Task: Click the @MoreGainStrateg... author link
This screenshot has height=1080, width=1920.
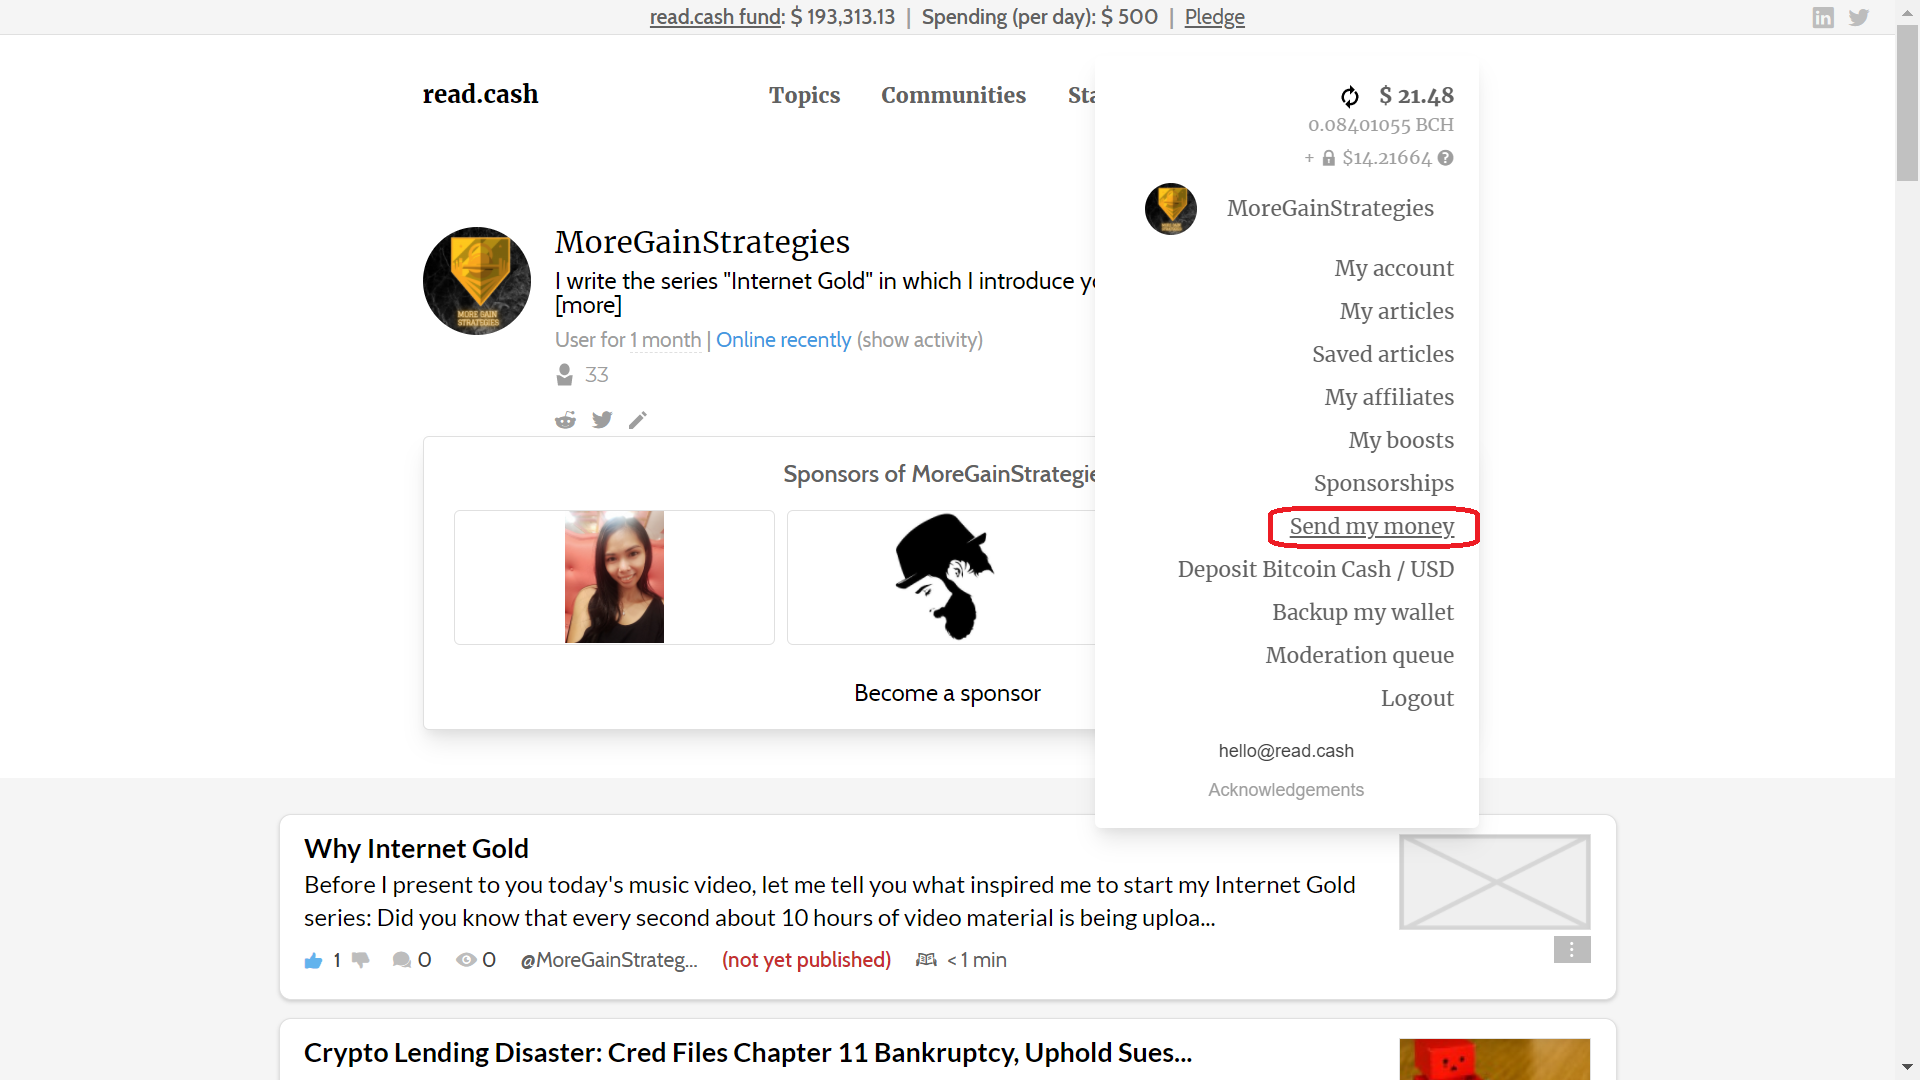Action: point(609,960)
